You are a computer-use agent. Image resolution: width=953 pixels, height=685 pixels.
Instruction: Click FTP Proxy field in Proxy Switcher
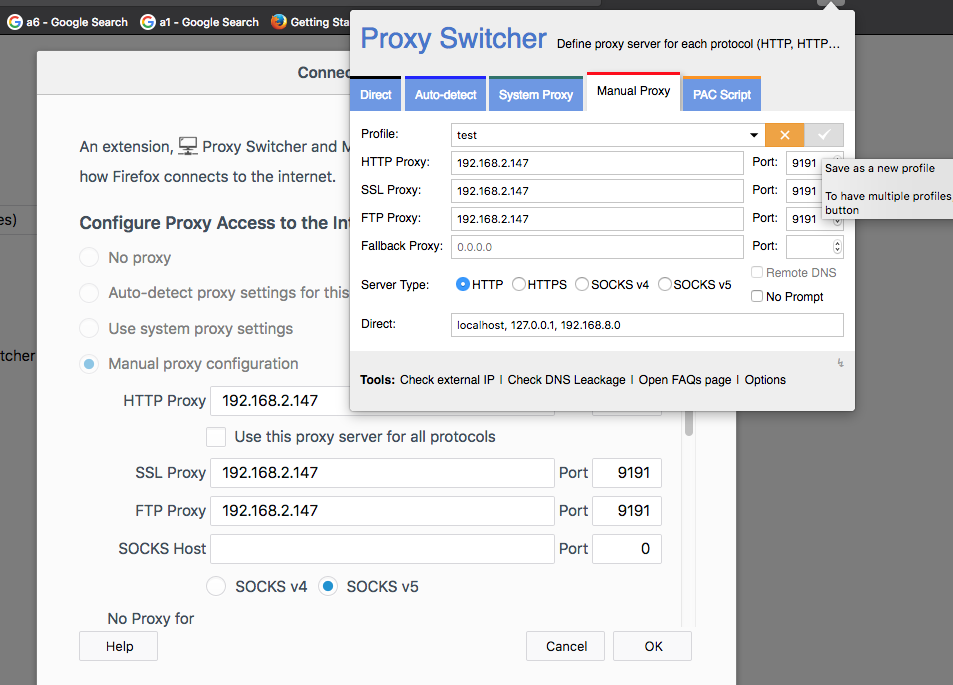click(x=597, y=219)
